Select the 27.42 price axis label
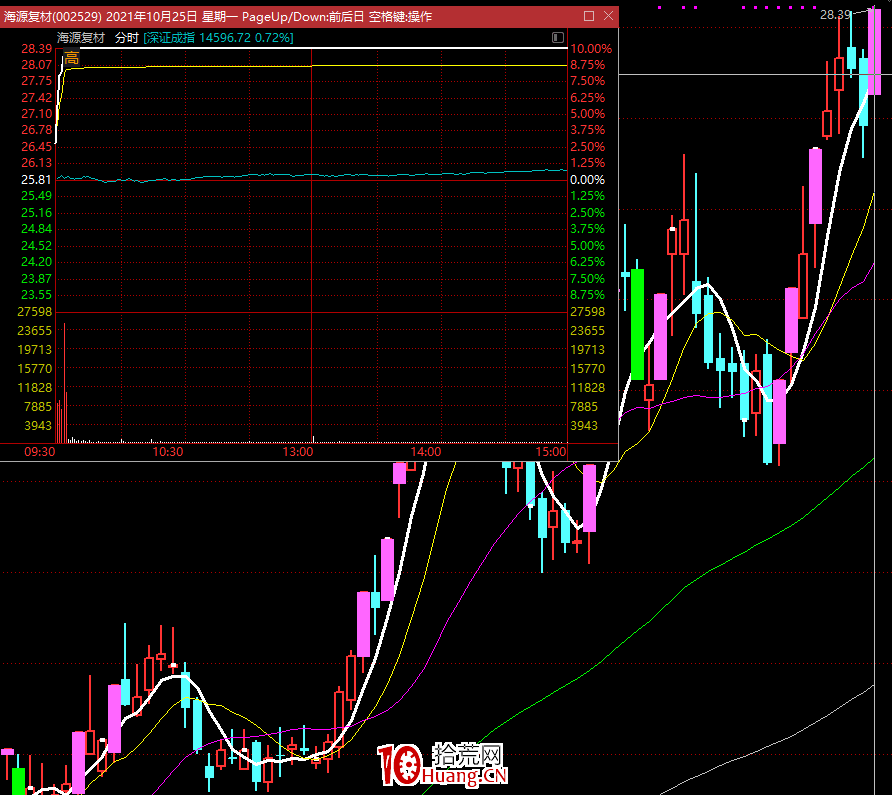Screen dimensions: 892x795 coord(36,98)
